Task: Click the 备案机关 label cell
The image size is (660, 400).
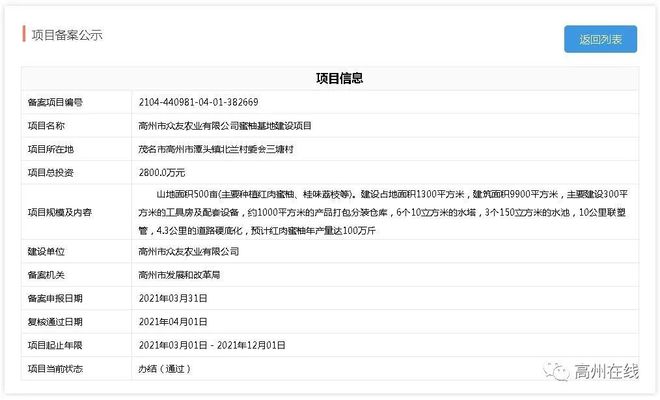Action: click(x=77, y=275)
